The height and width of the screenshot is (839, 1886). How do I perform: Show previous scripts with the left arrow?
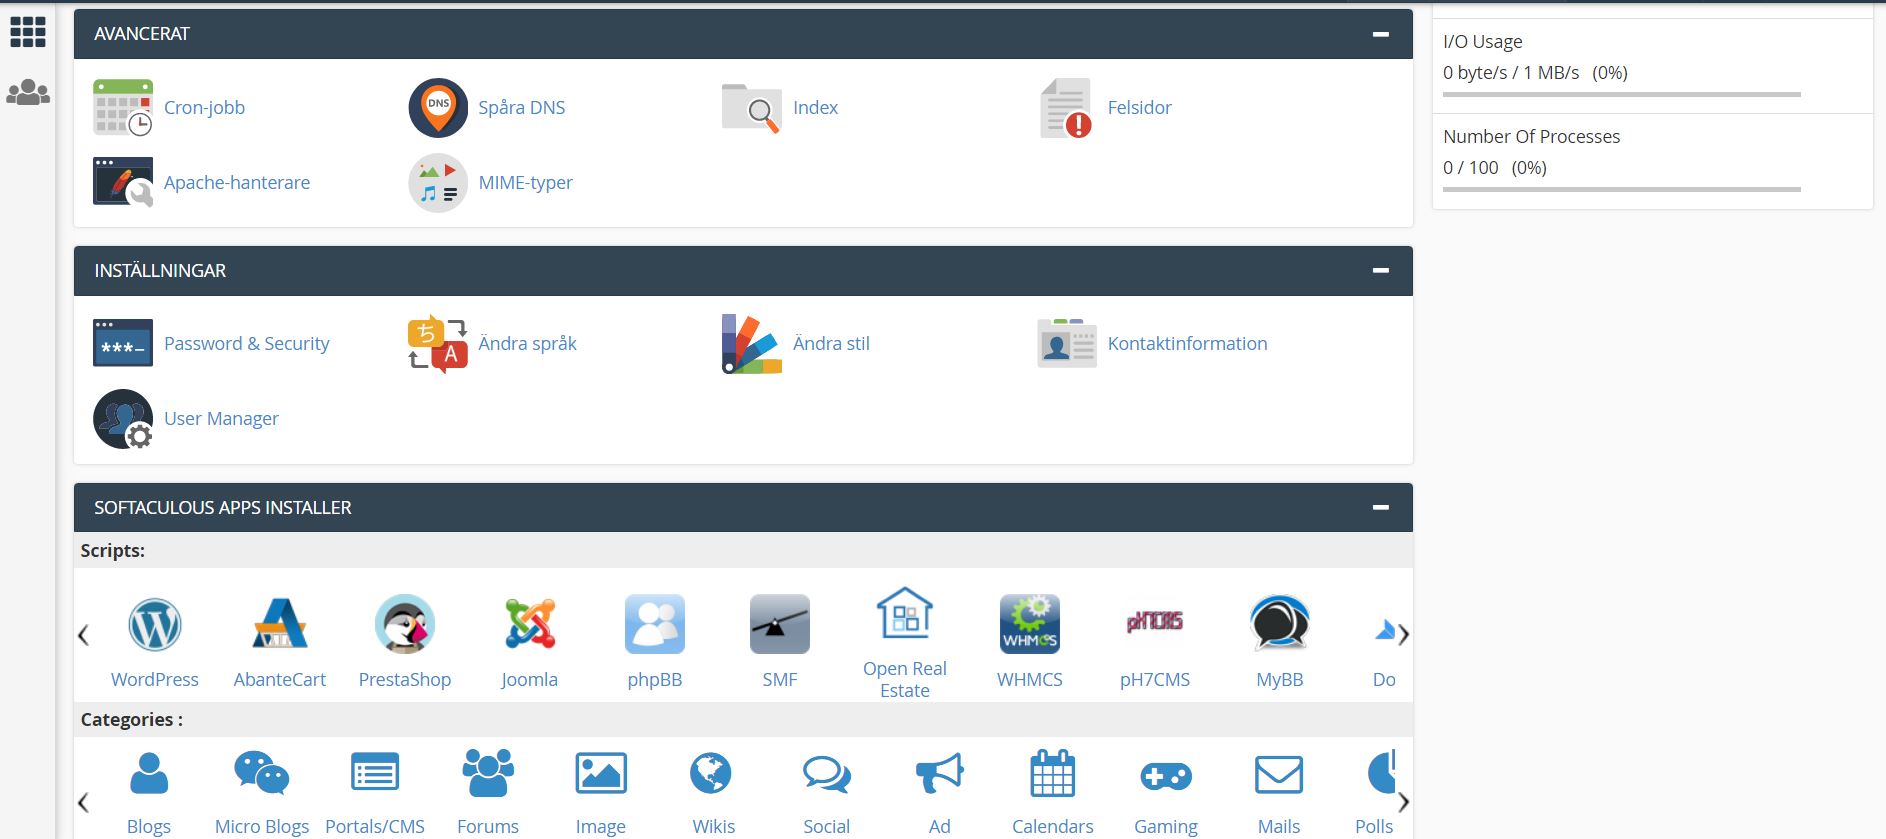pyautogui.click(x=84, y=635)
